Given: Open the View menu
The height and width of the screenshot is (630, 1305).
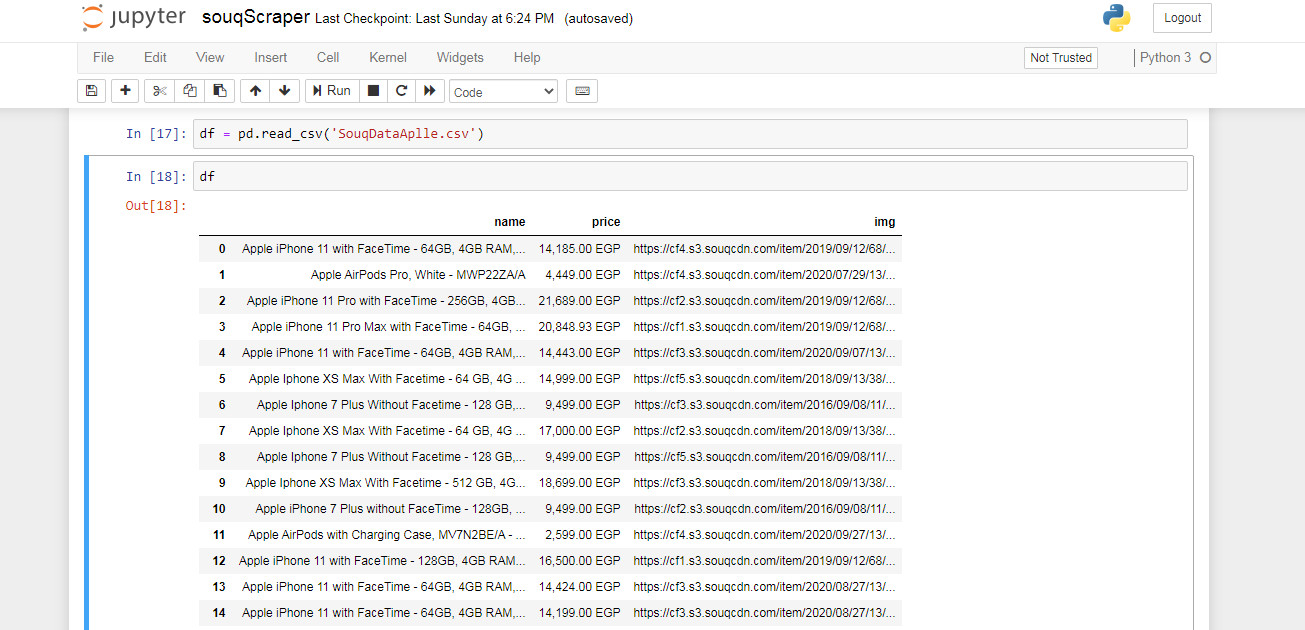Looking at the screenshot, I should [x=210, y=58].
